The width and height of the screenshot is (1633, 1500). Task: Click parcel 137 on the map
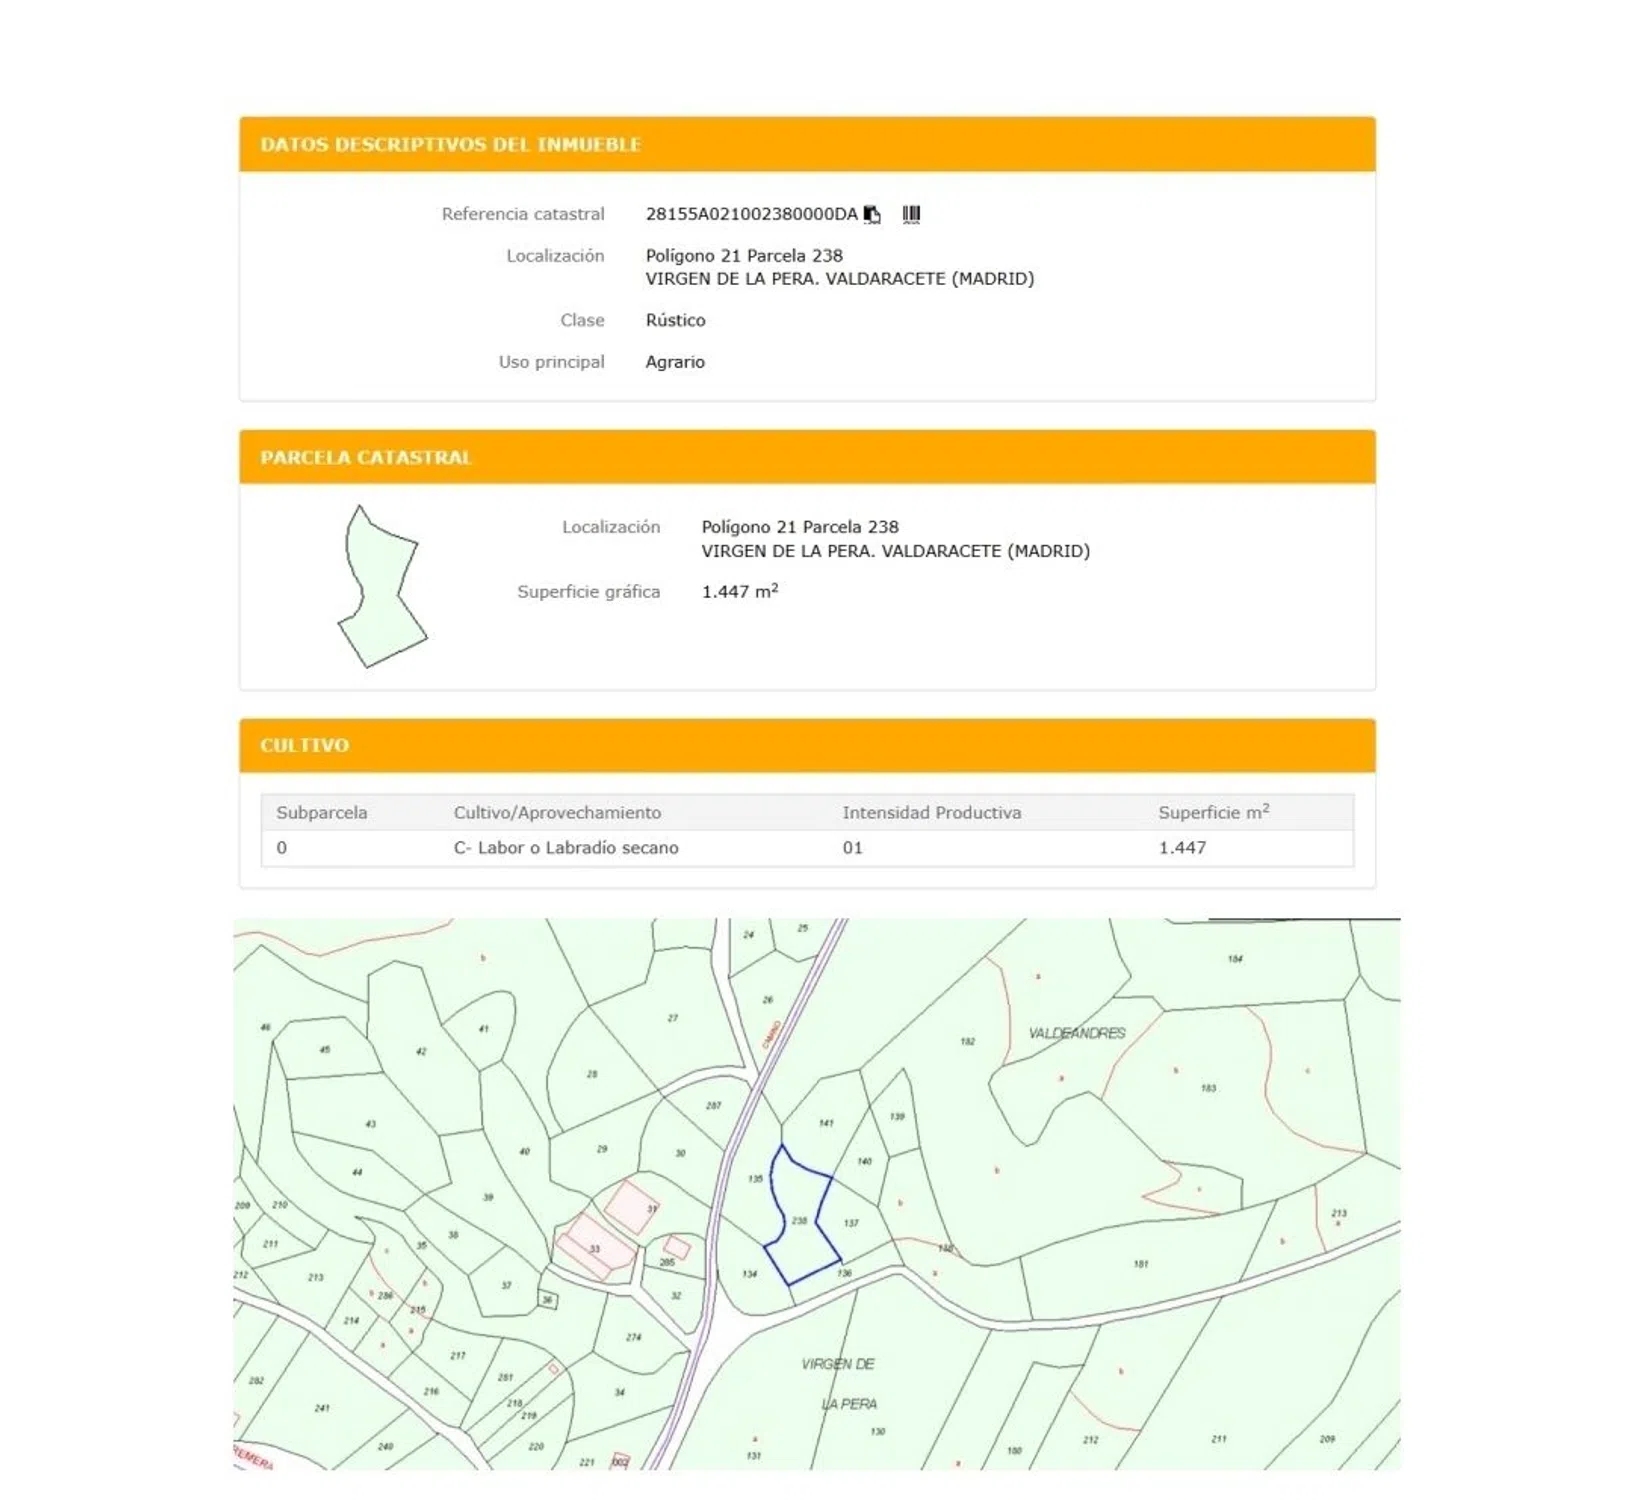[851, 1223]
